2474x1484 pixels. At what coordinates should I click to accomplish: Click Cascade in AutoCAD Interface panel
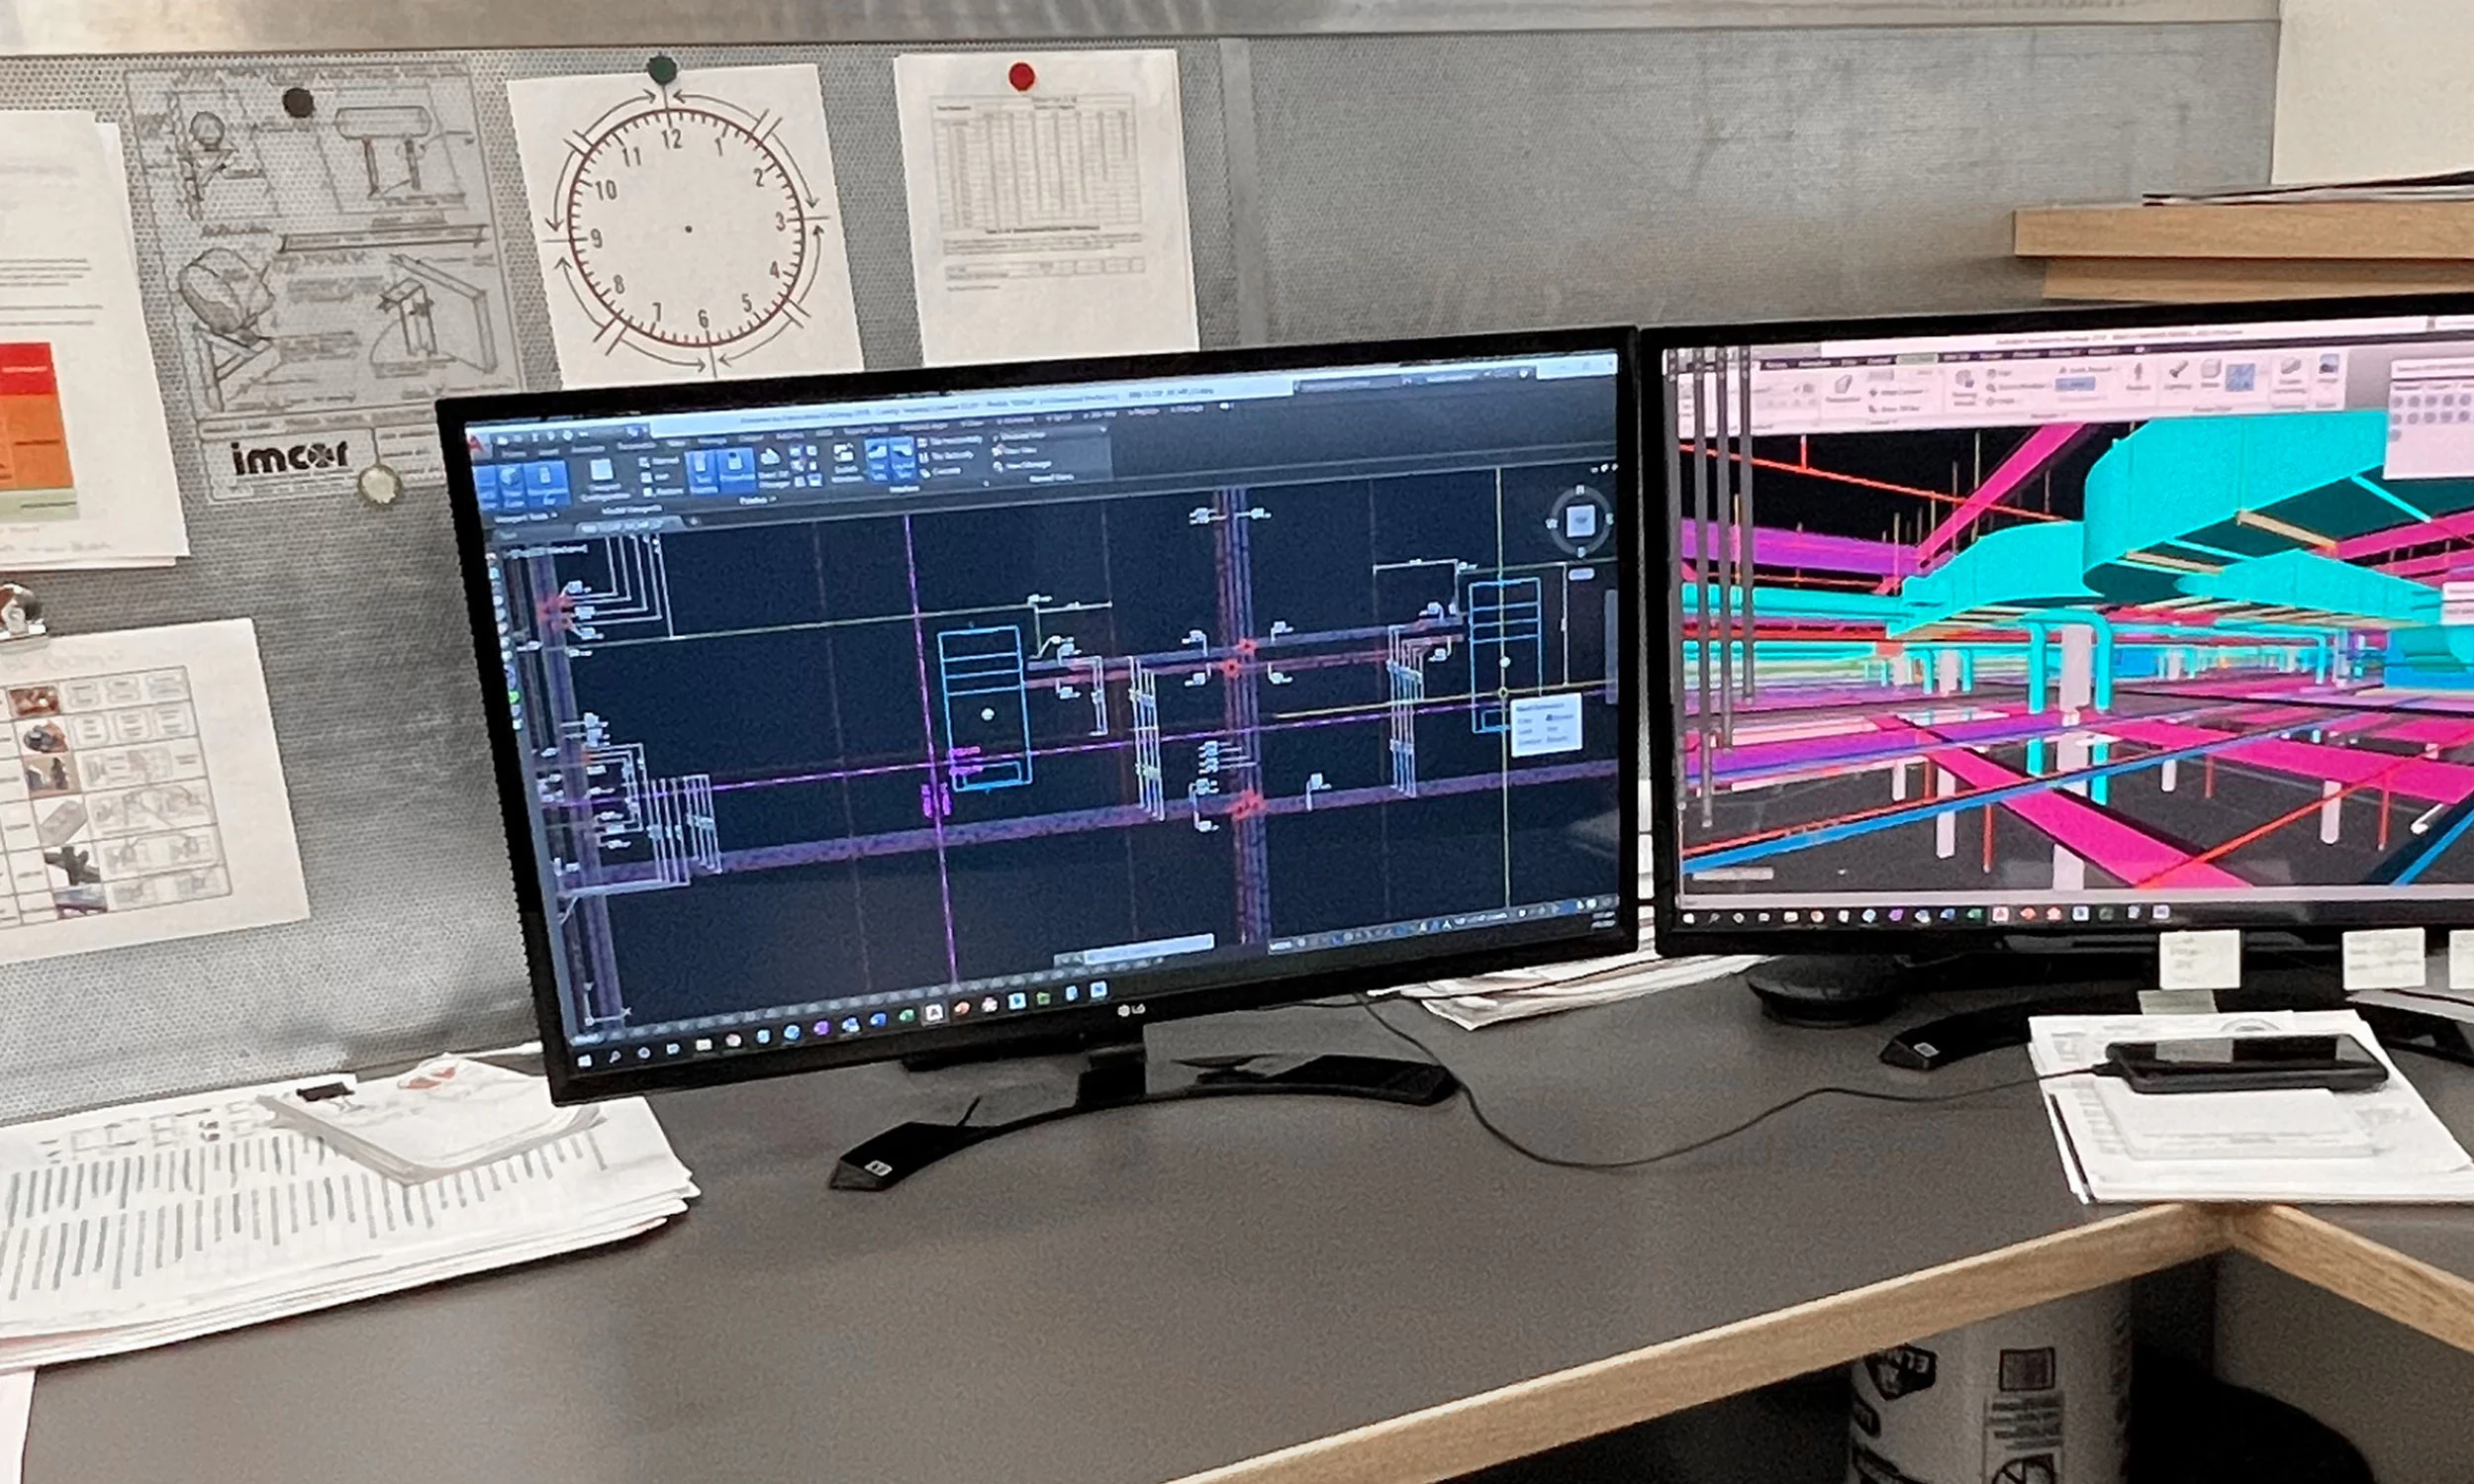tap(940, 472)
